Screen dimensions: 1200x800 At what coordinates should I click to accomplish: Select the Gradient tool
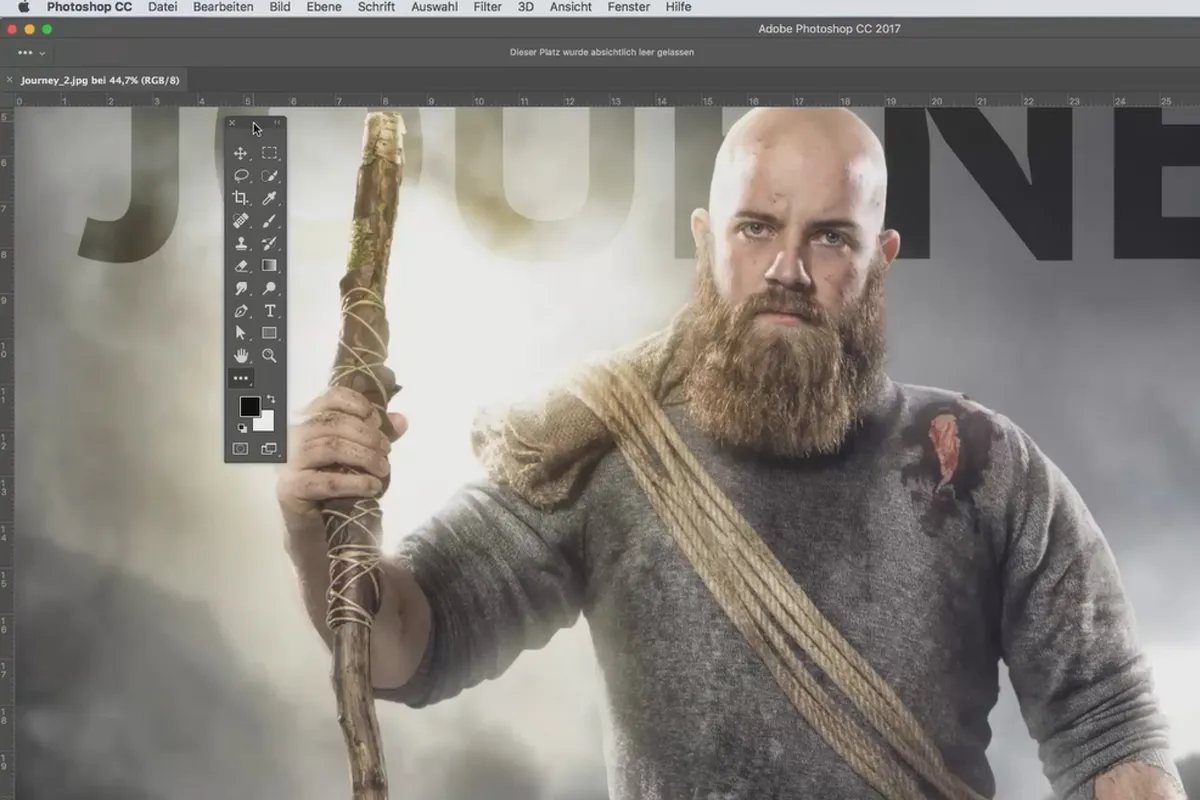tap(269, 266)
